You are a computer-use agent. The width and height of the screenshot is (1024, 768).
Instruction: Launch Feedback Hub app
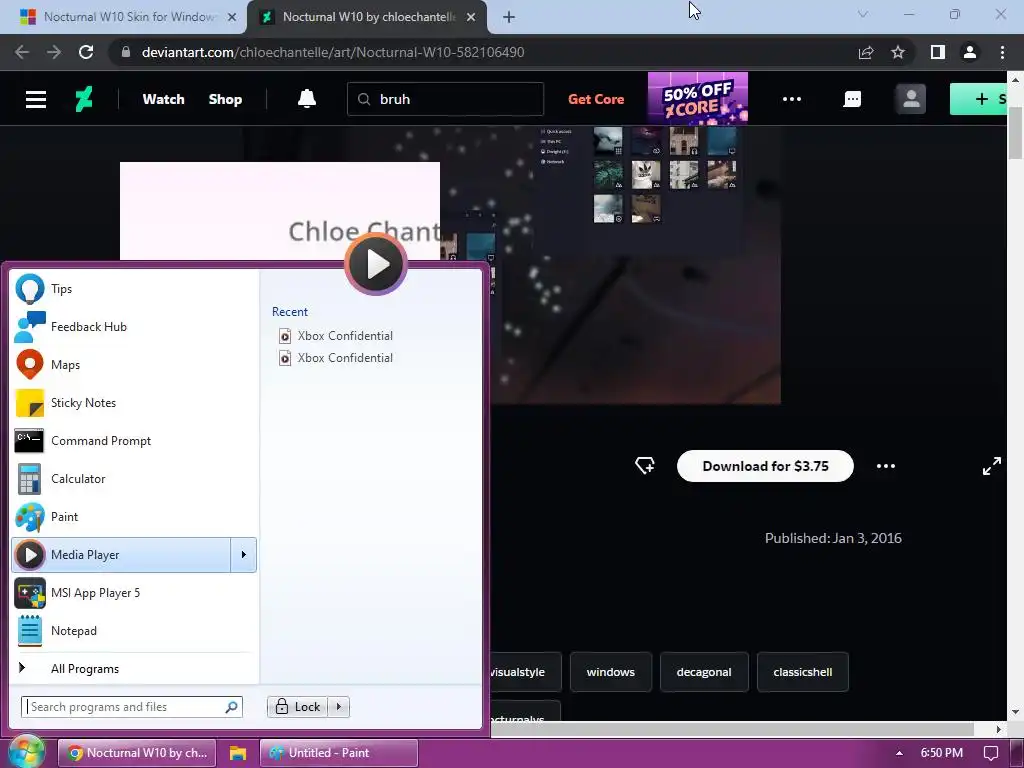pyautogui.click(x=134, y=327)
